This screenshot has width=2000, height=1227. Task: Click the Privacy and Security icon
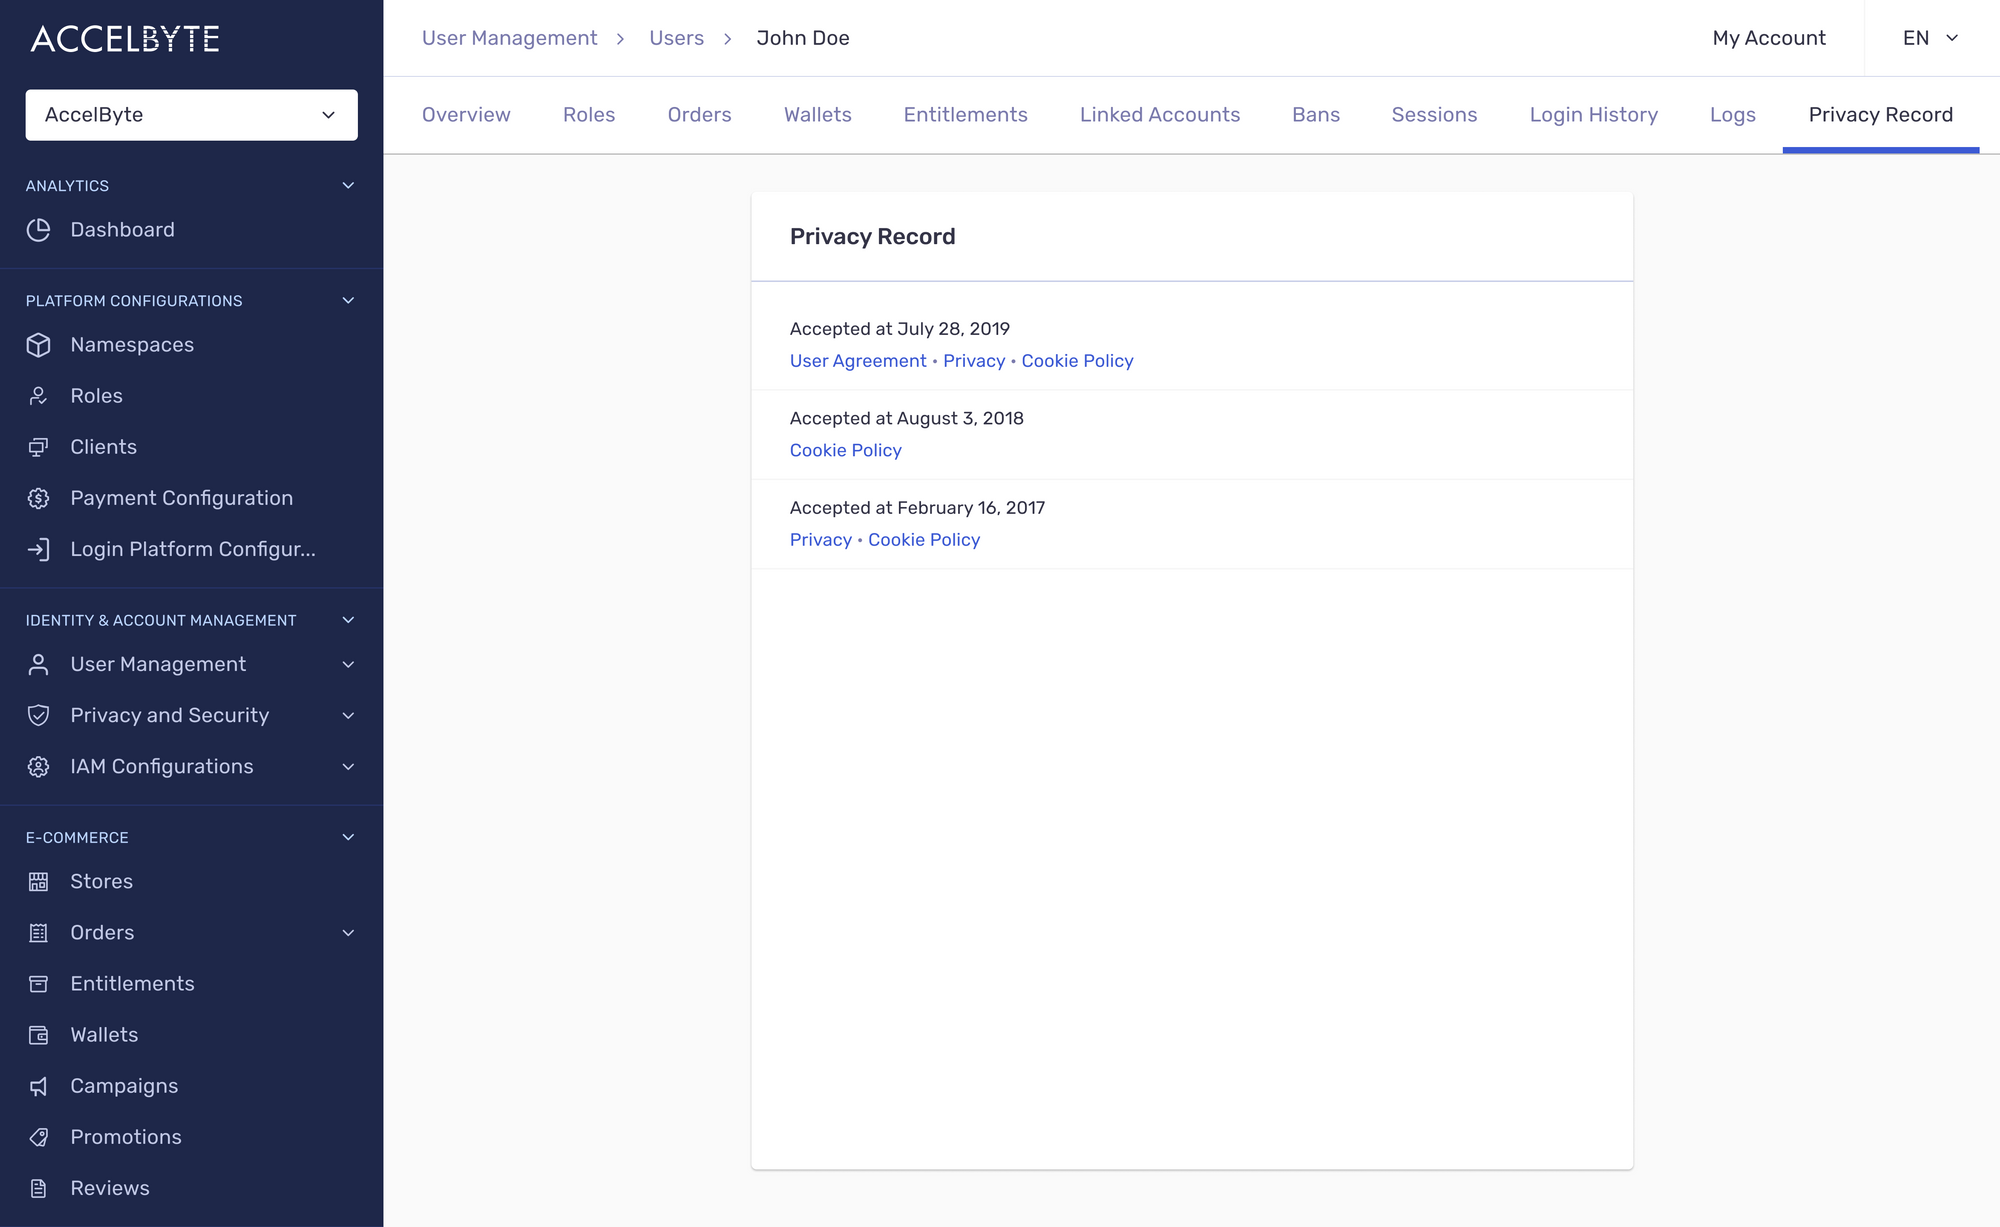39,714
